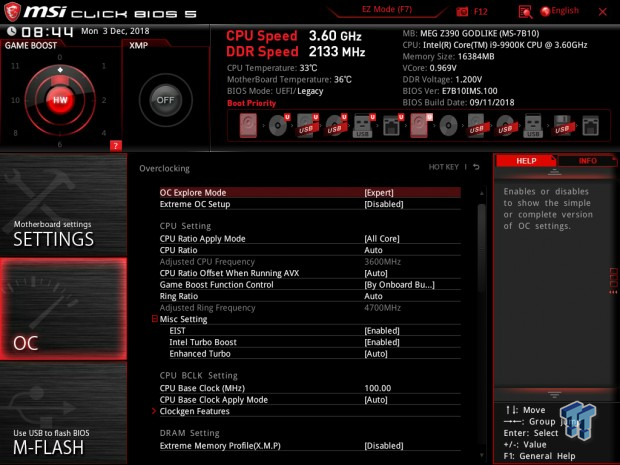Click the scroll down arrow of settings list
Image resolution: width=620 pixels, height=465 pixels.
481,456
